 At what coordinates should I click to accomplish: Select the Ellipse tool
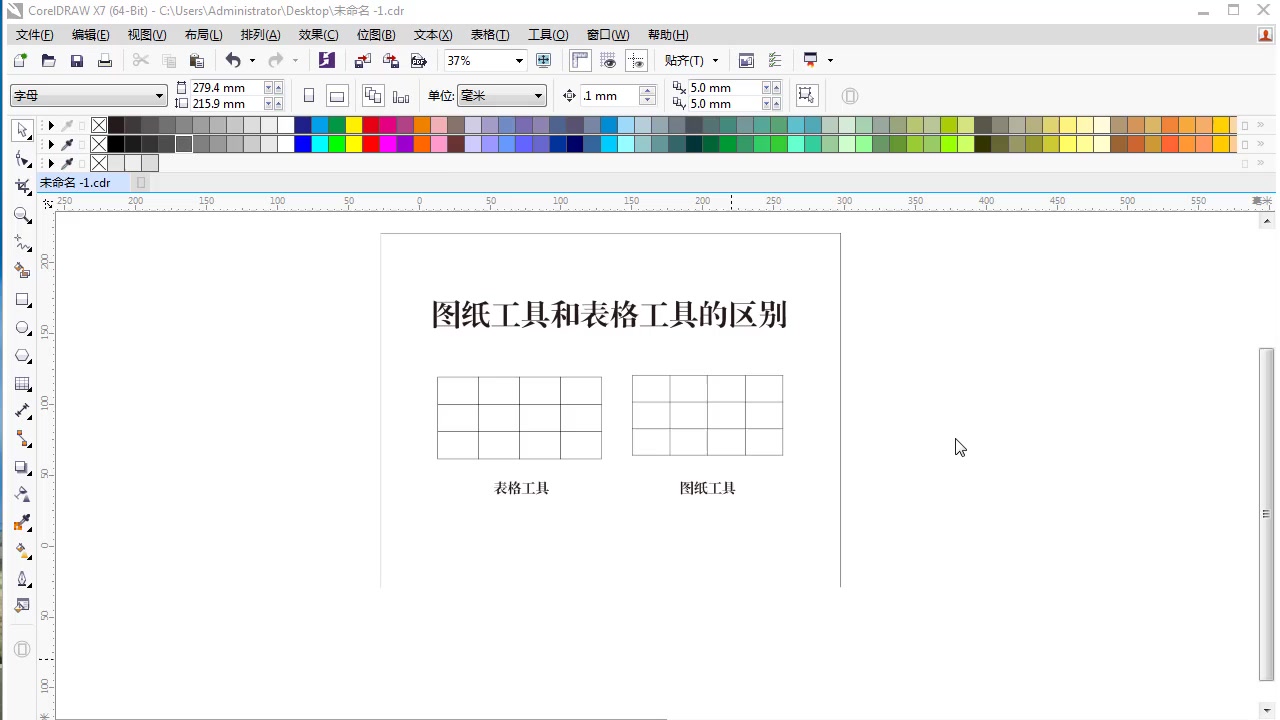pyautogui.click(x=22, y=328)
